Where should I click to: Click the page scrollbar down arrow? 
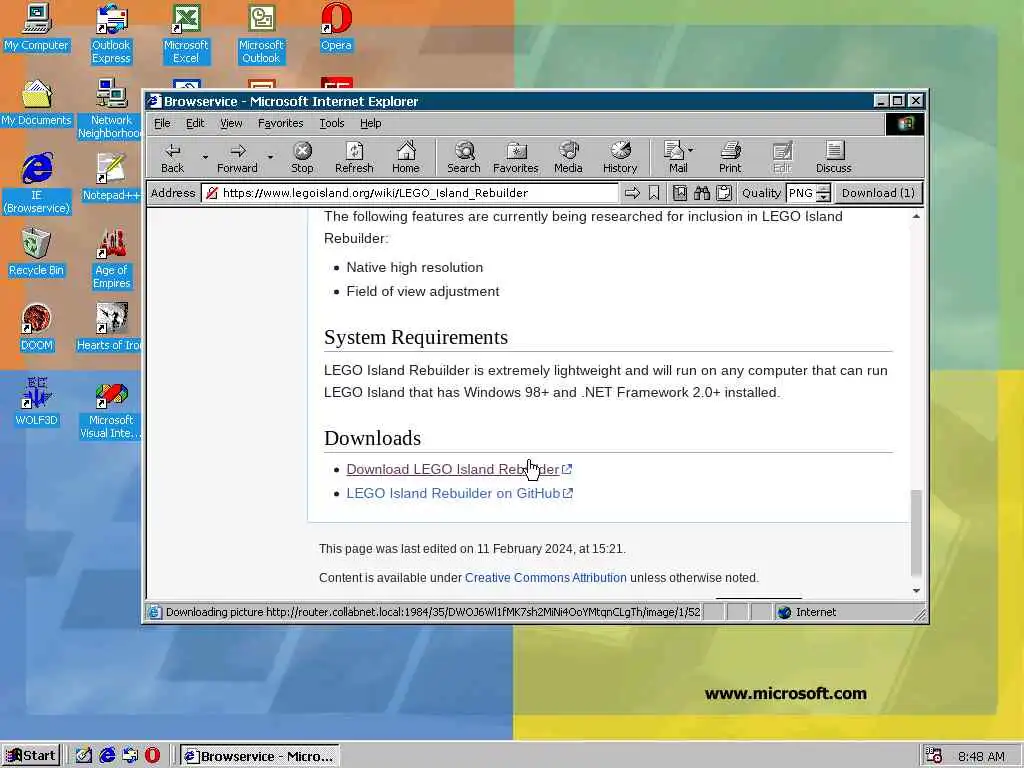click(916, 590)
